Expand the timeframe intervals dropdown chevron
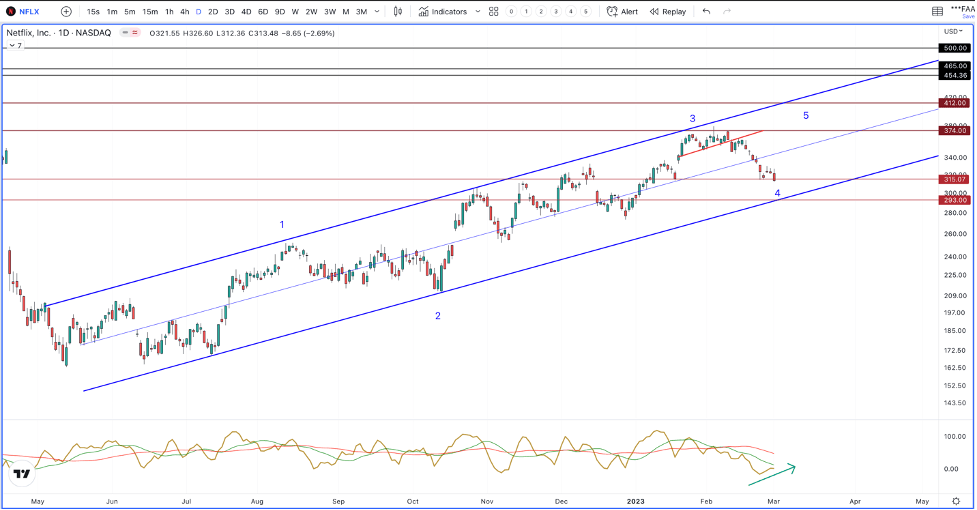The height and width of the screenshot is (510, 977). pyautogui.click(x=377, y=11)
